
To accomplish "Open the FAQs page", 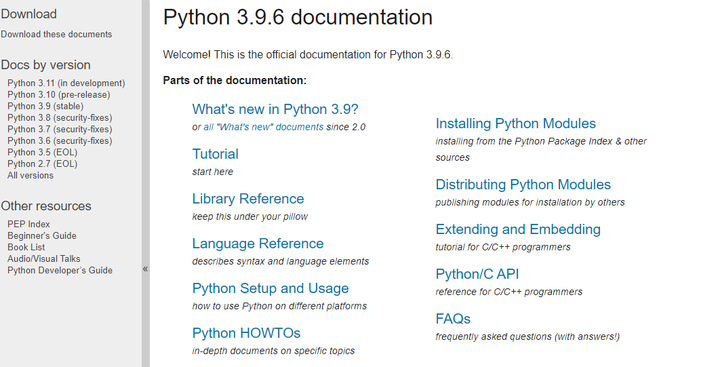I will [453, 319].
